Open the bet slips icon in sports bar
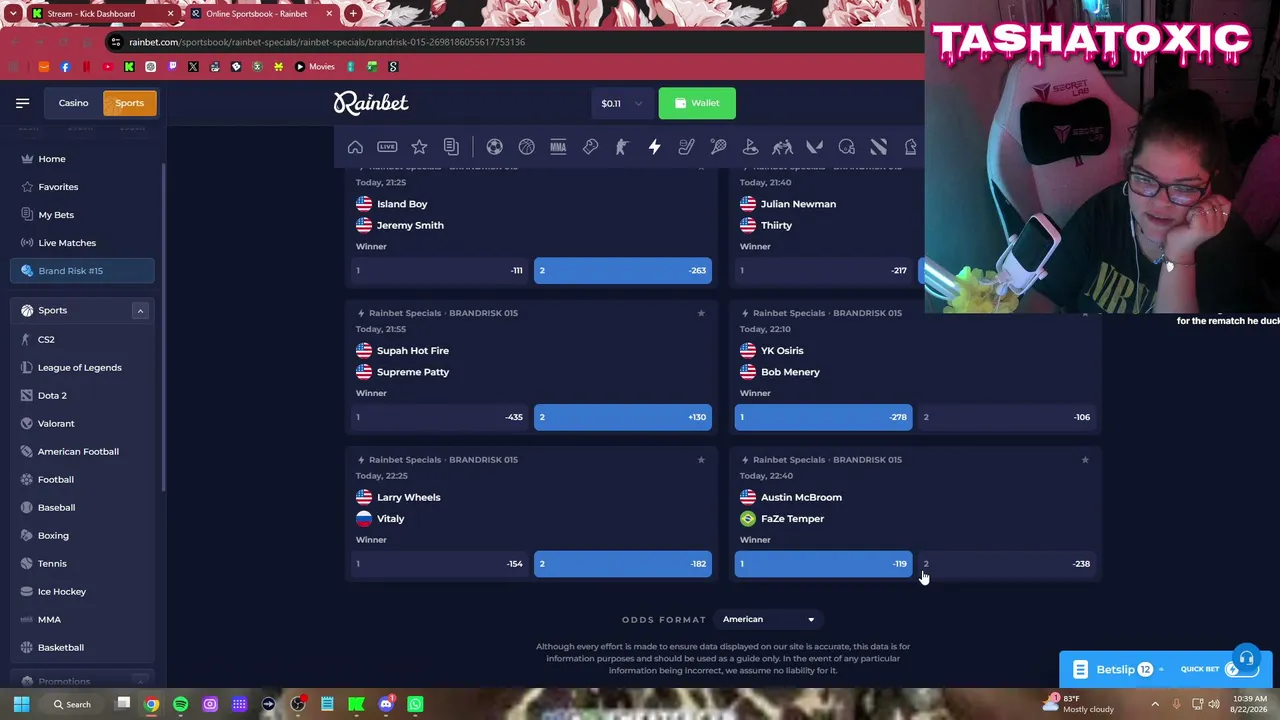Screen dimensions: 1280x720 point(451,147)
